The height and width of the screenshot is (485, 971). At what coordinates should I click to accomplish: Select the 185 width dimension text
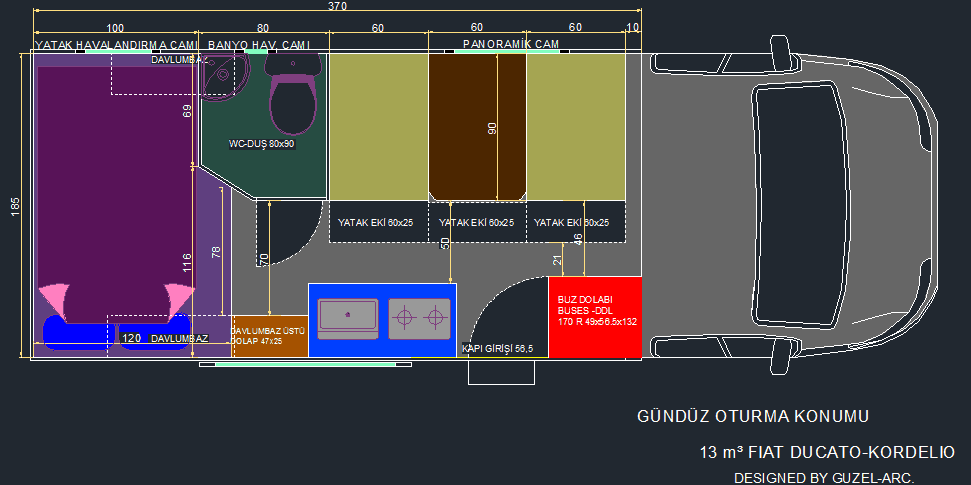[x=15, y=207]
